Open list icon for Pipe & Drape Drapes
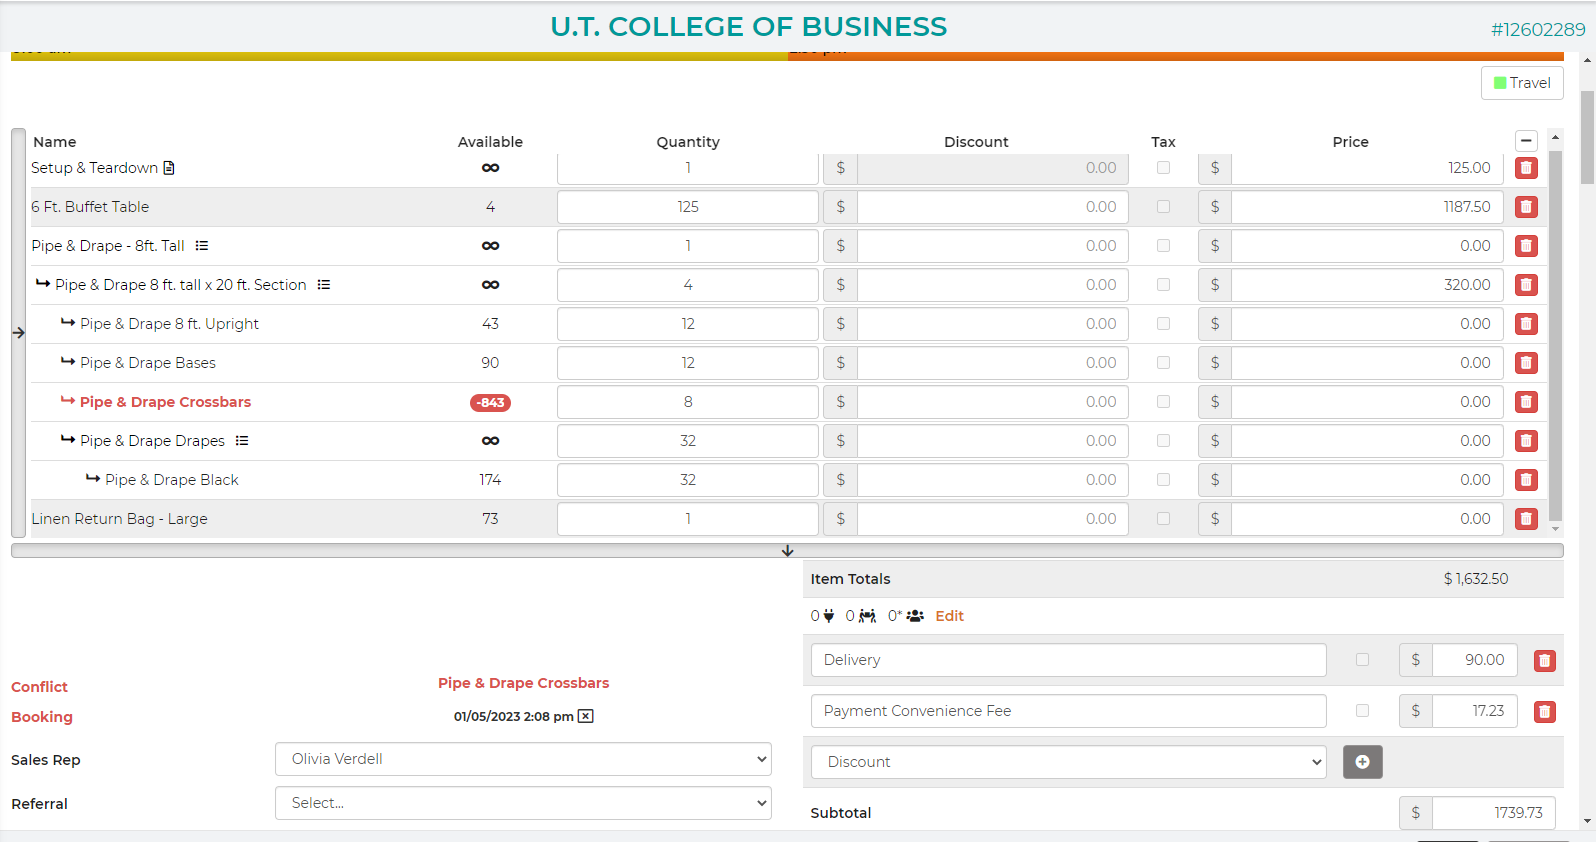This screenshot has width=1596, height=842. 242,441
